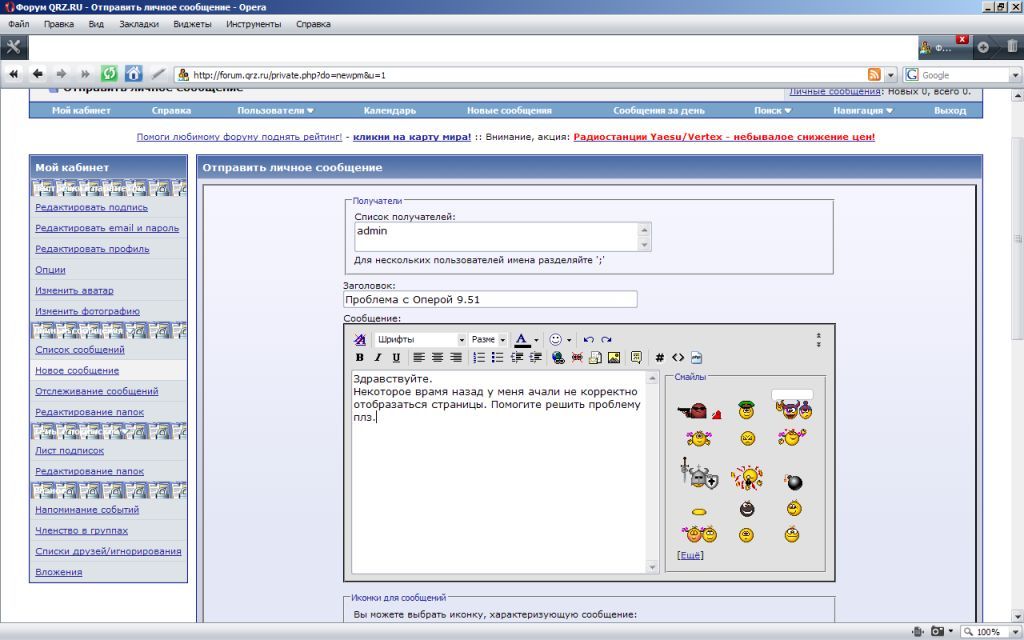The width and height of the screenshot is (1024, 640).
Task: Open the Виджеты menu
Action: [x=193, y=24]
